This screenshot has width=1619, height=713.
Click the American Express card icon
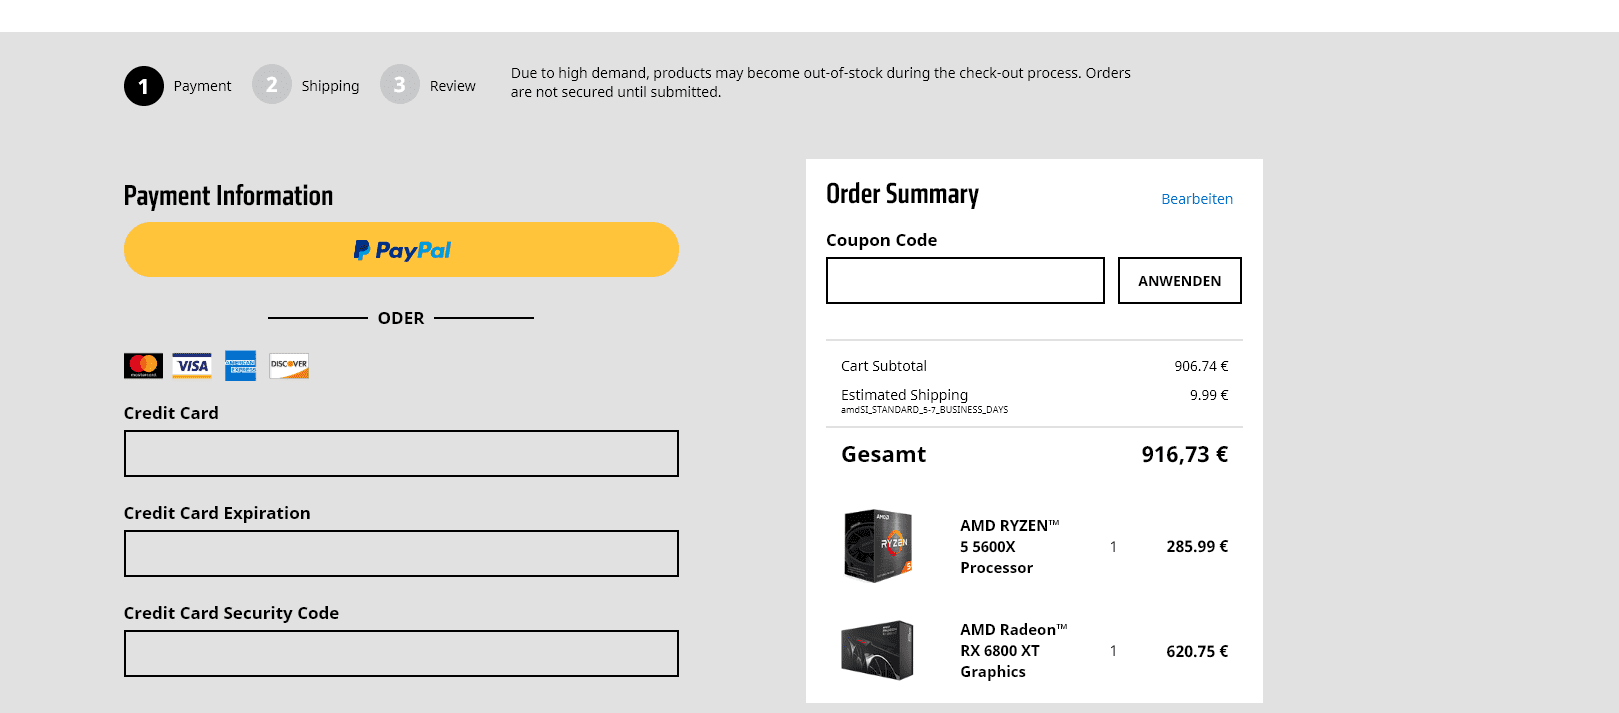[240, 366]
